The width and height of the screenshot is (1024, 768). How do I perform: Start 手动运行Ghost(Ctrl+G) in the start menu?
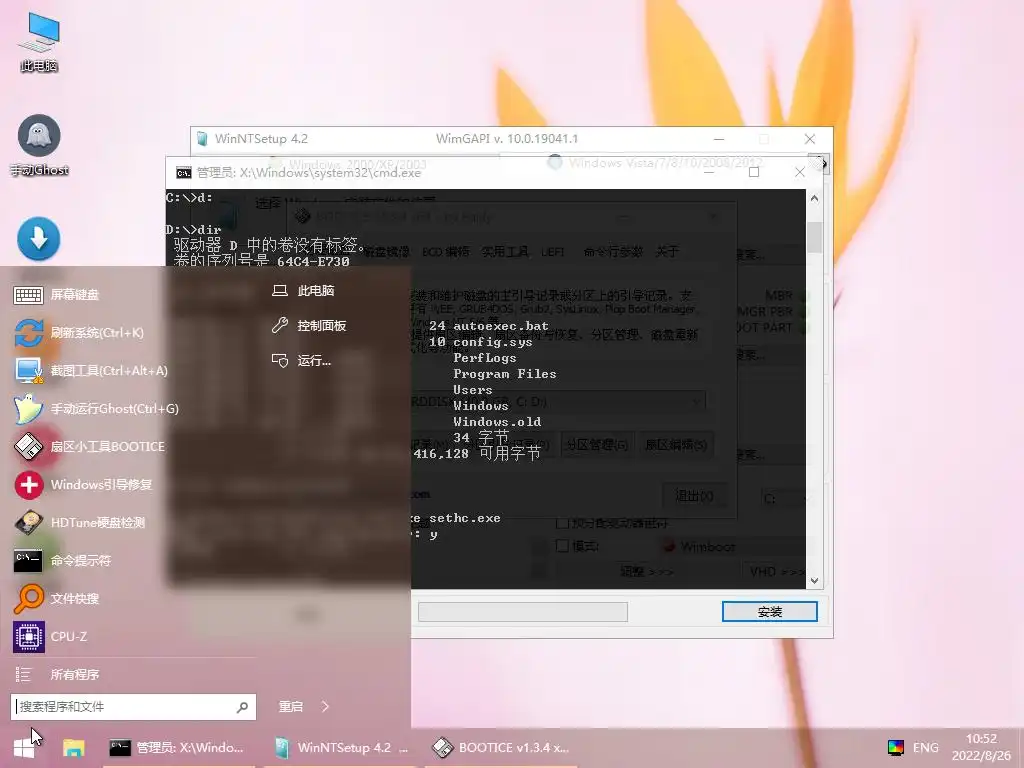(95, 408)
